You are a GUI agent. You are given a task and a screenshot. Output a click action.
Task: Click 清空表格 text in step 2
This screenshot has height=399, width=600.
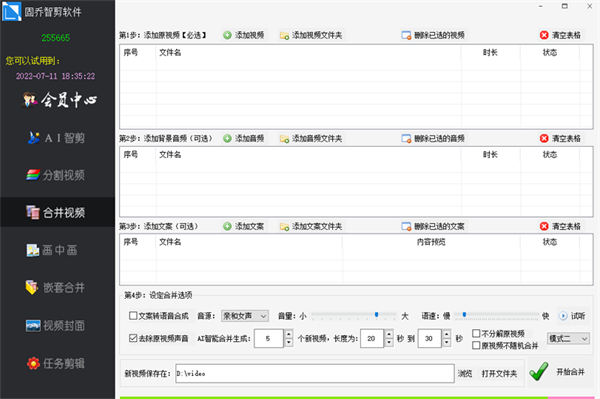coord(566,138)
